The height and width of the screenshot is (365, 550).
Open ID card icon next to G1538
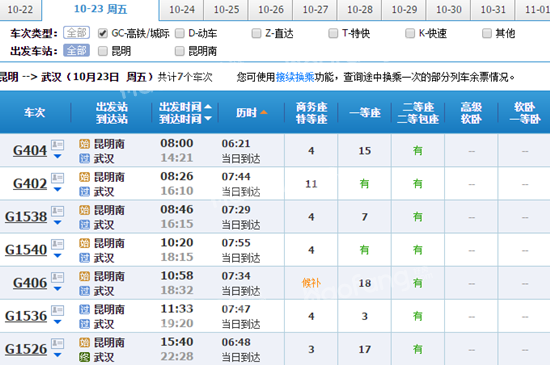tap(58, 211)
